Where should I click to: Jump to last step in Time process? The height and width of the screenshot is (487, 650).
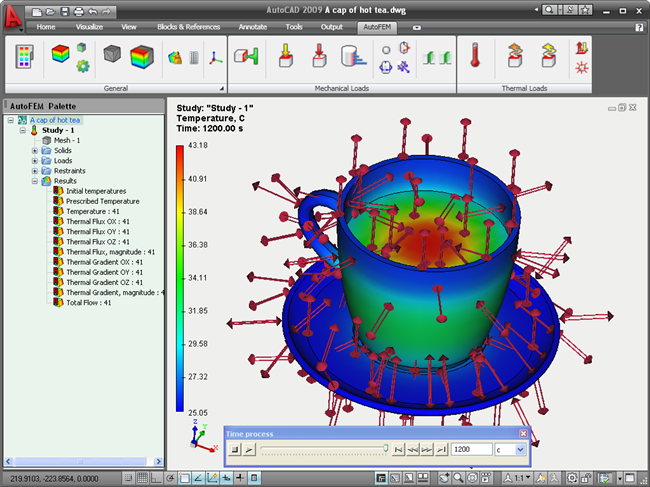[x=441, y=449]
